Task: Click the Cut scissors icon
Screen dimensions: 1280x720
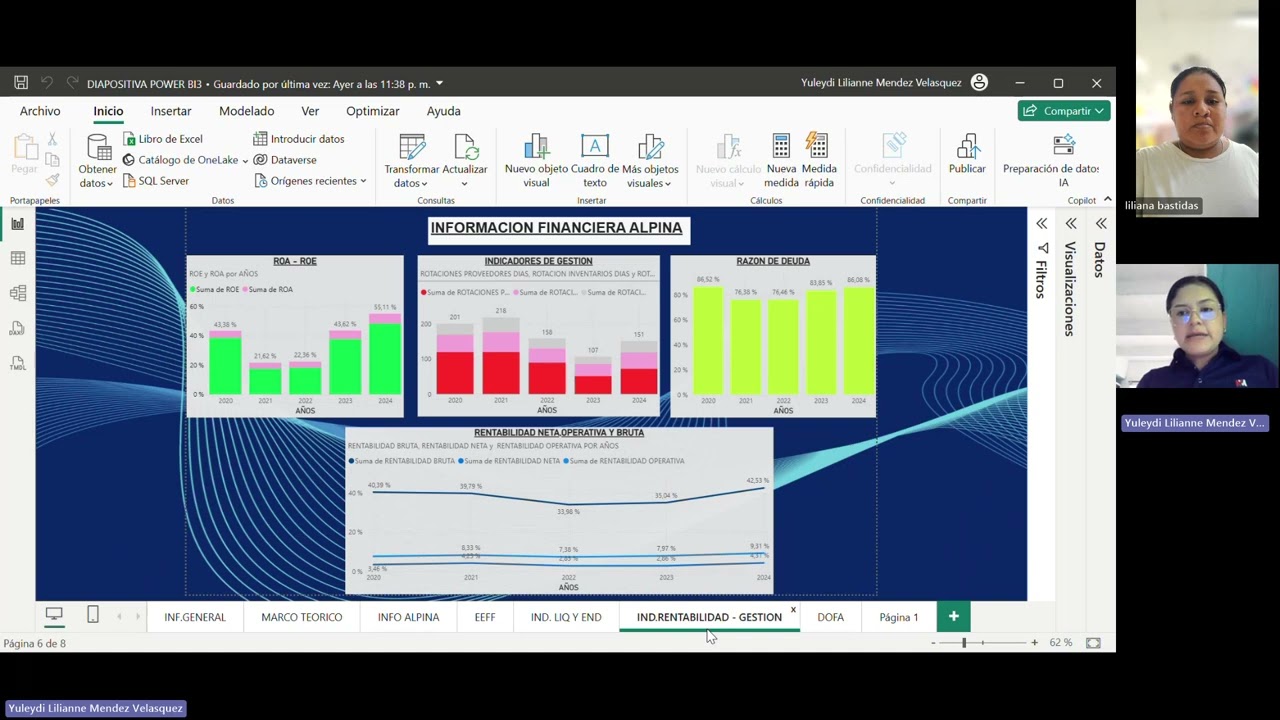Action: tap(52, 140)
